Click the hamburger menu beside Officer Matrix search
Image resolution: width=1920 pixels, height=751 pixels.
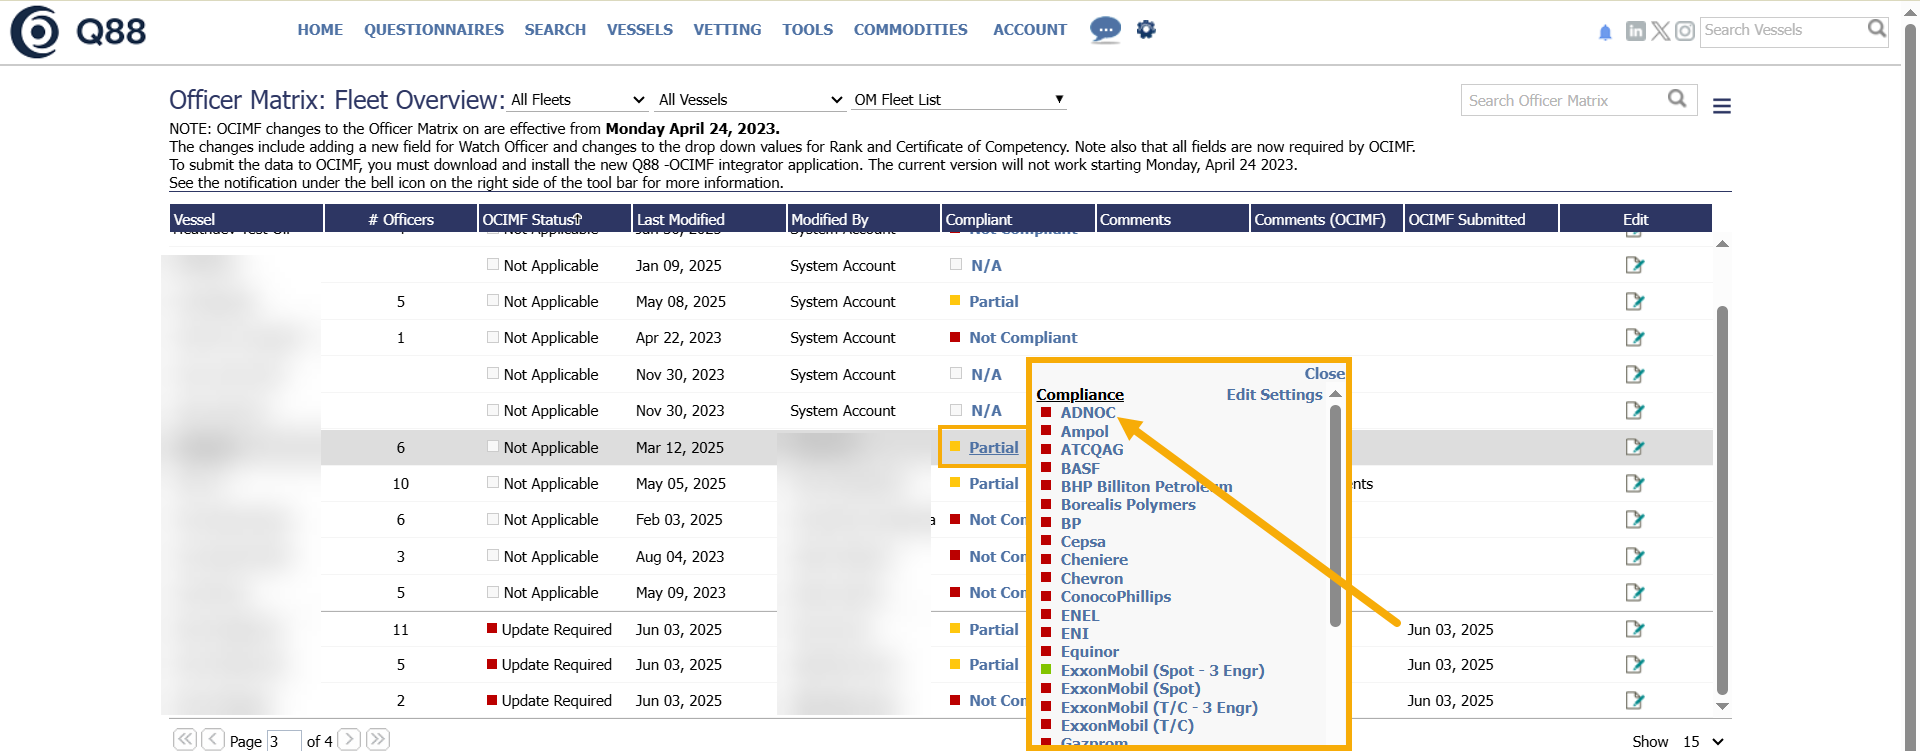coord(1721,106)
